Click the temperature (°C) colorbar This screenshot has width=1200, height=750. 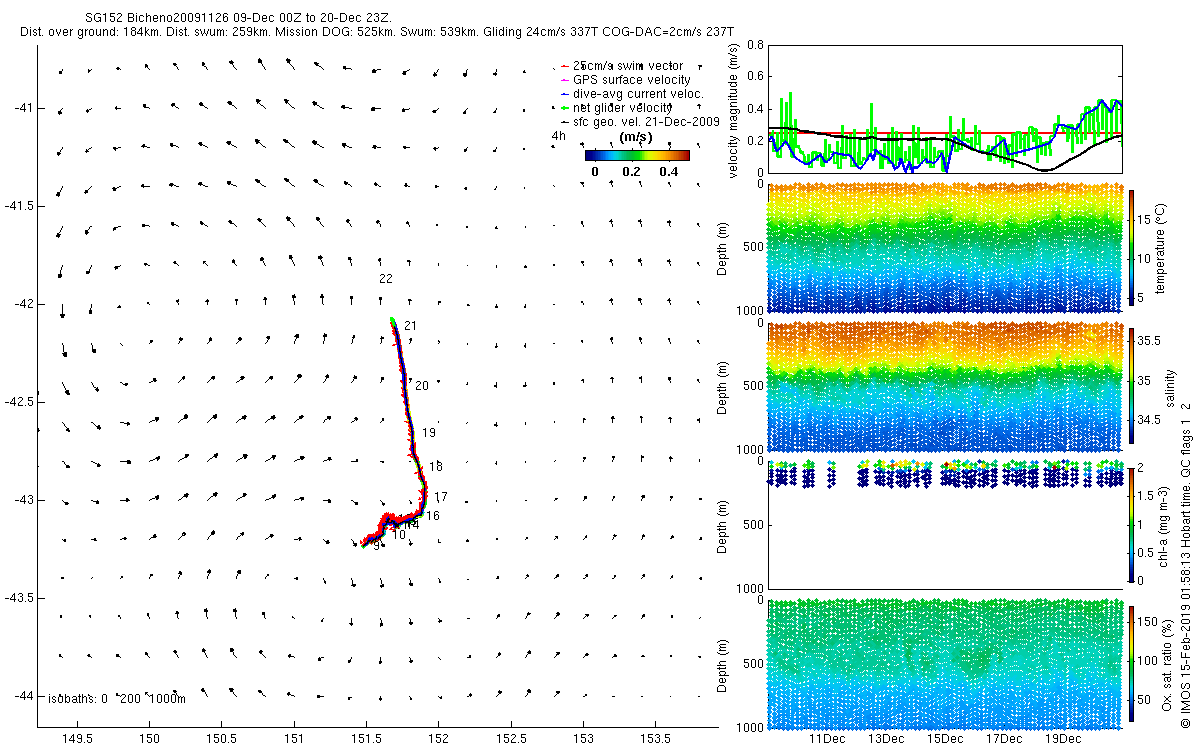pos(1131,250)
